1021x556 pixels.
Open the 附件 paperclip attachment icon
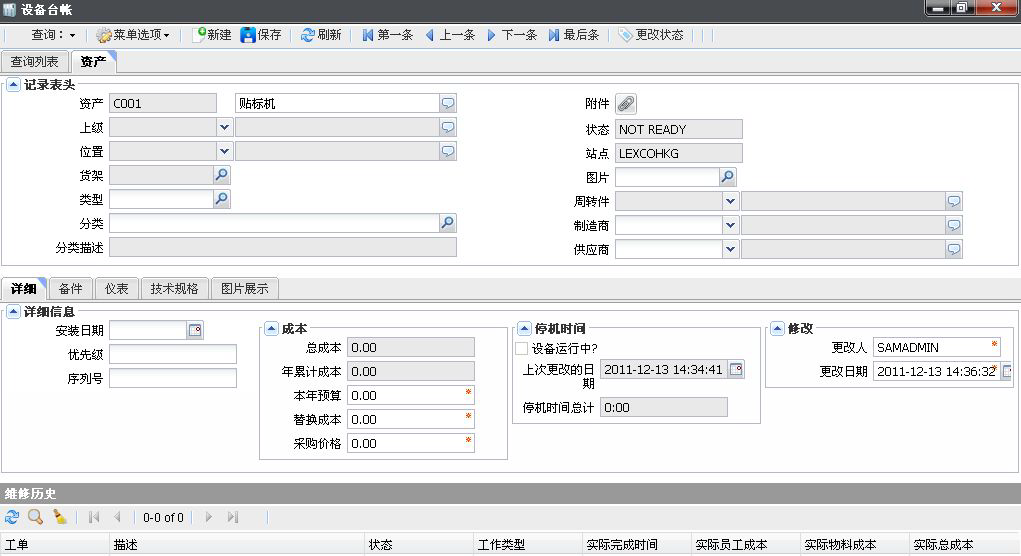coord(626,103)
